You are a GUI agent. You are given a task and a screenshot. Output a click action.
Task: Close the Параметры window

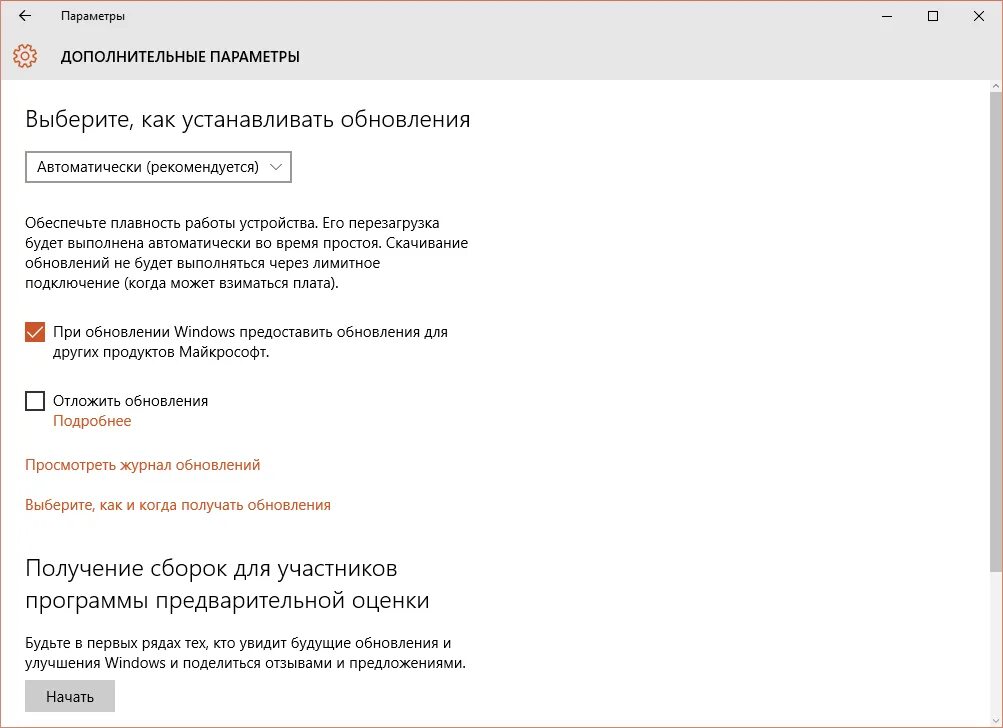(x=979, y=16)
